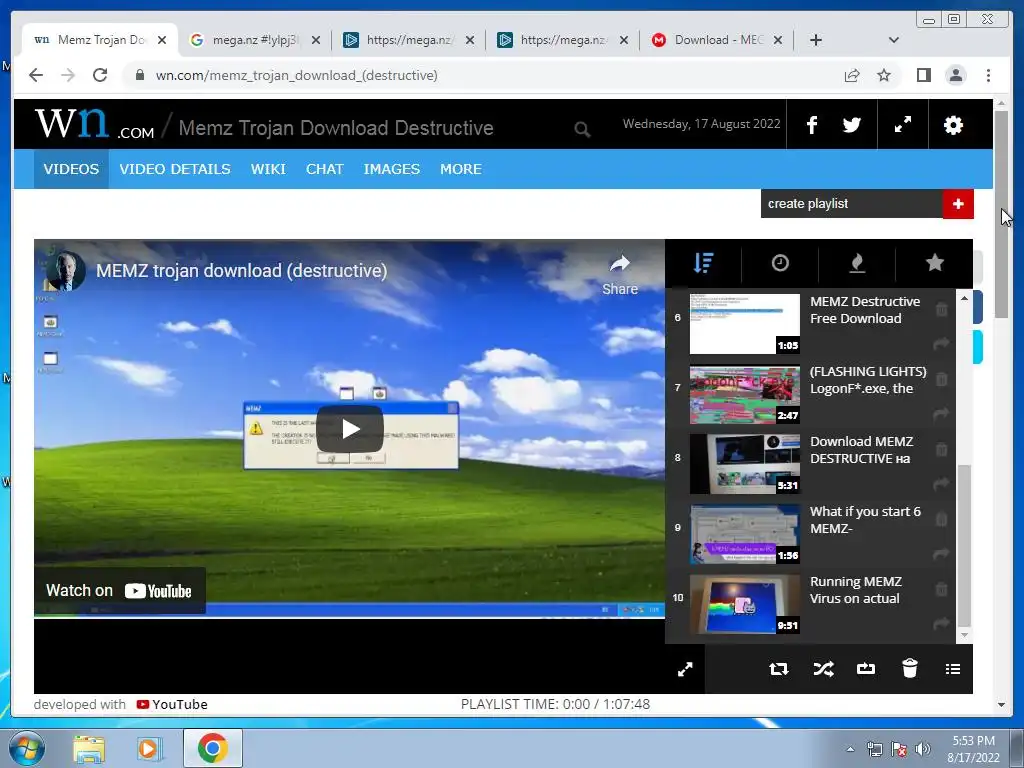This screenshot has width=1024, height=768.
Task: Open the CHAT tab
Action: (x=325, y=169)
